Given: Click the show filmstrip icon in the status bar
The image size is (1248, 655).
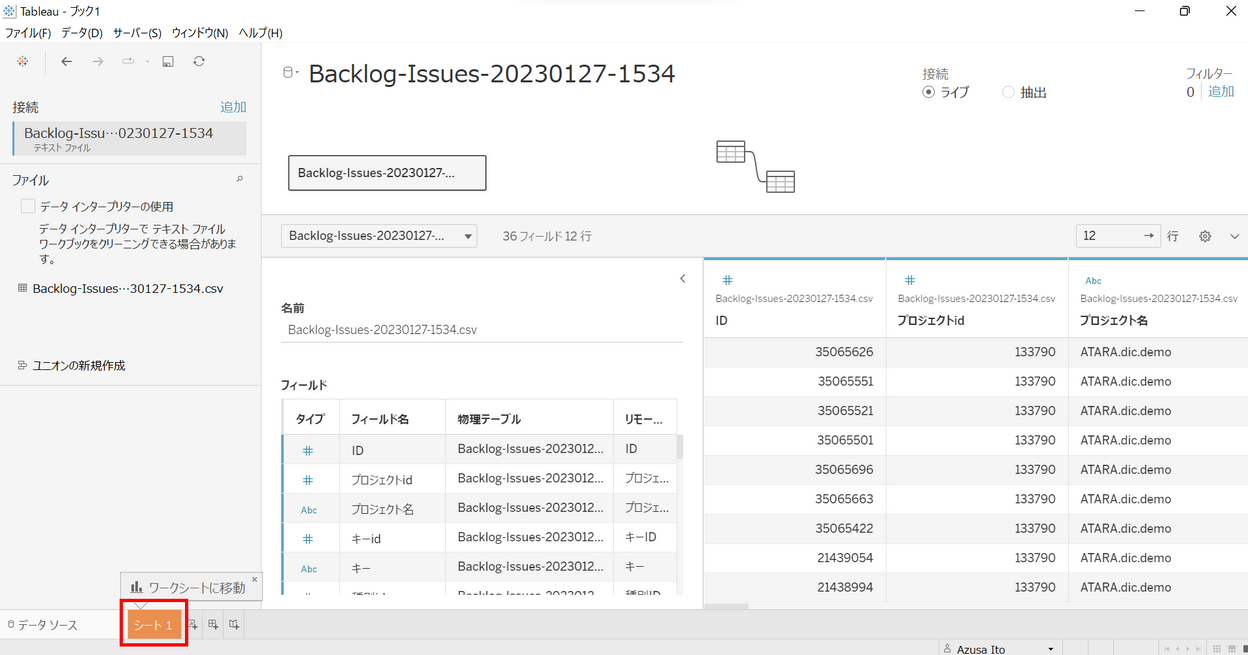Looking at the screenshot, I should pos(1232,649).
